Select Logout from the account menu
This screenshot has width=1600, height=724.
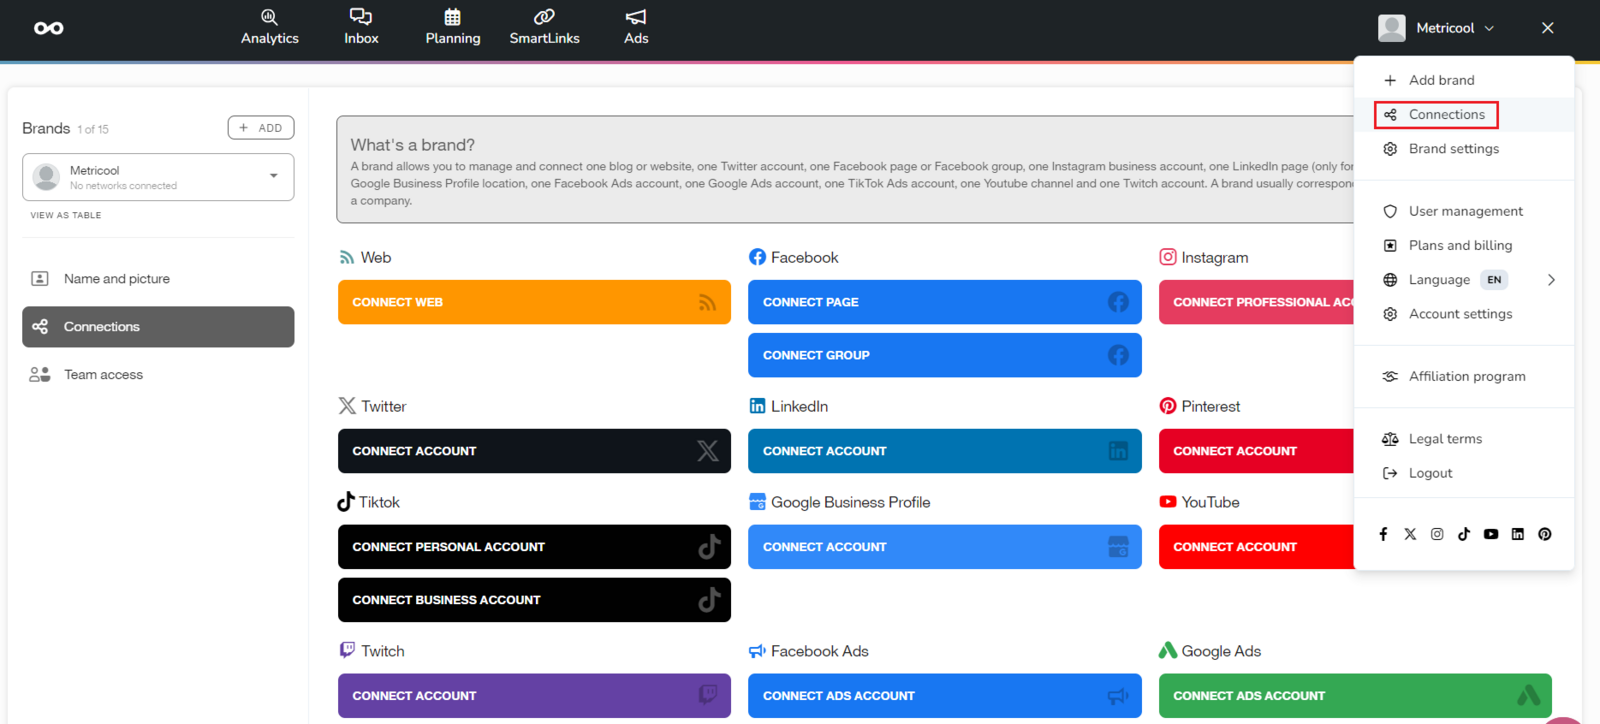tap(1430, 473)
